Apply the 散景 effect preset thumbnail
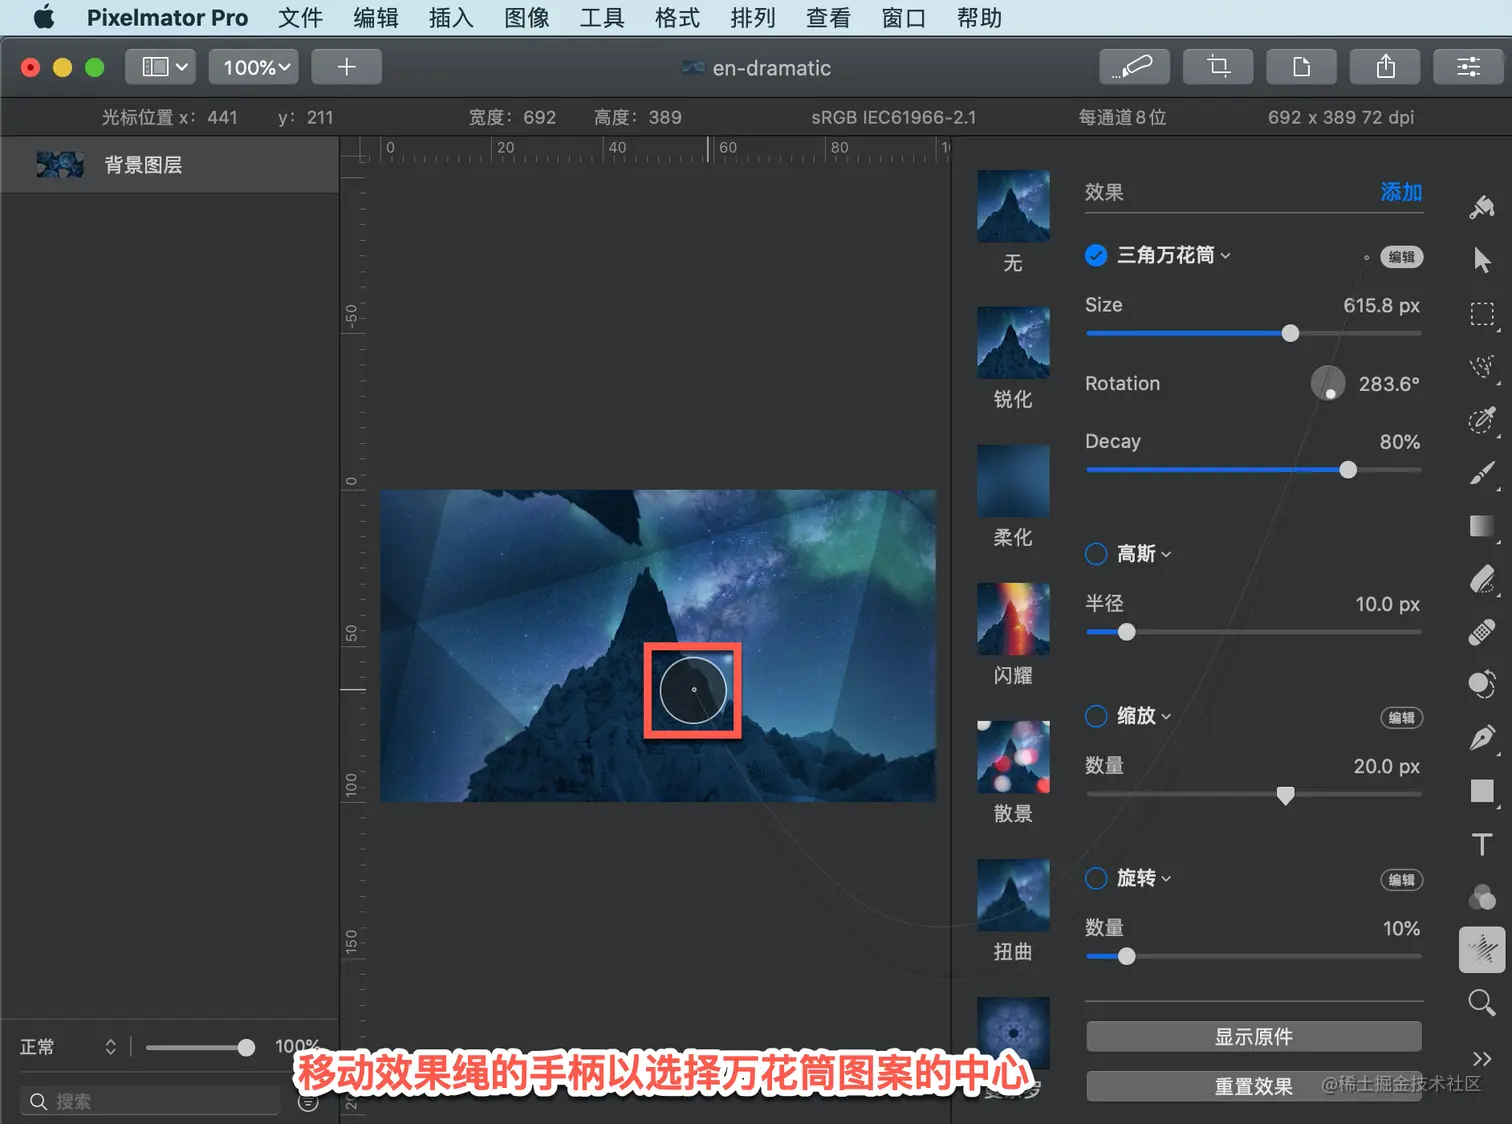Image resolution: width=1512 pixels, height=1124 pixels. tap(1013, 757)
